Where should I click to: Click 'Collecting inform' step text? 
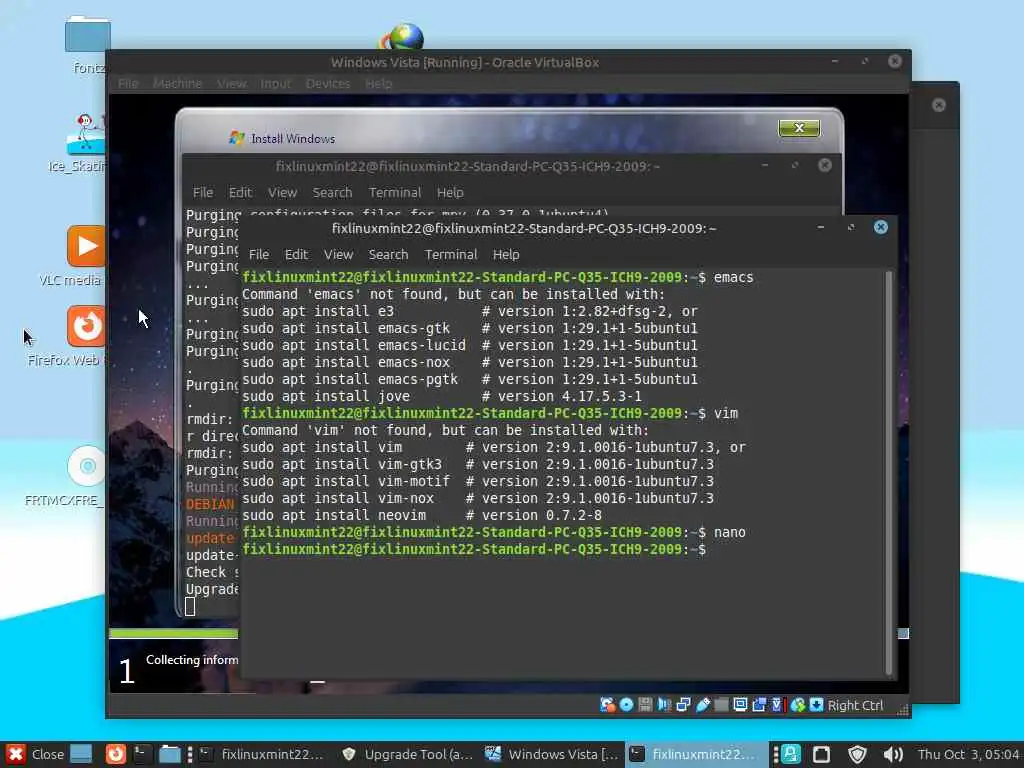coord(192,660)
